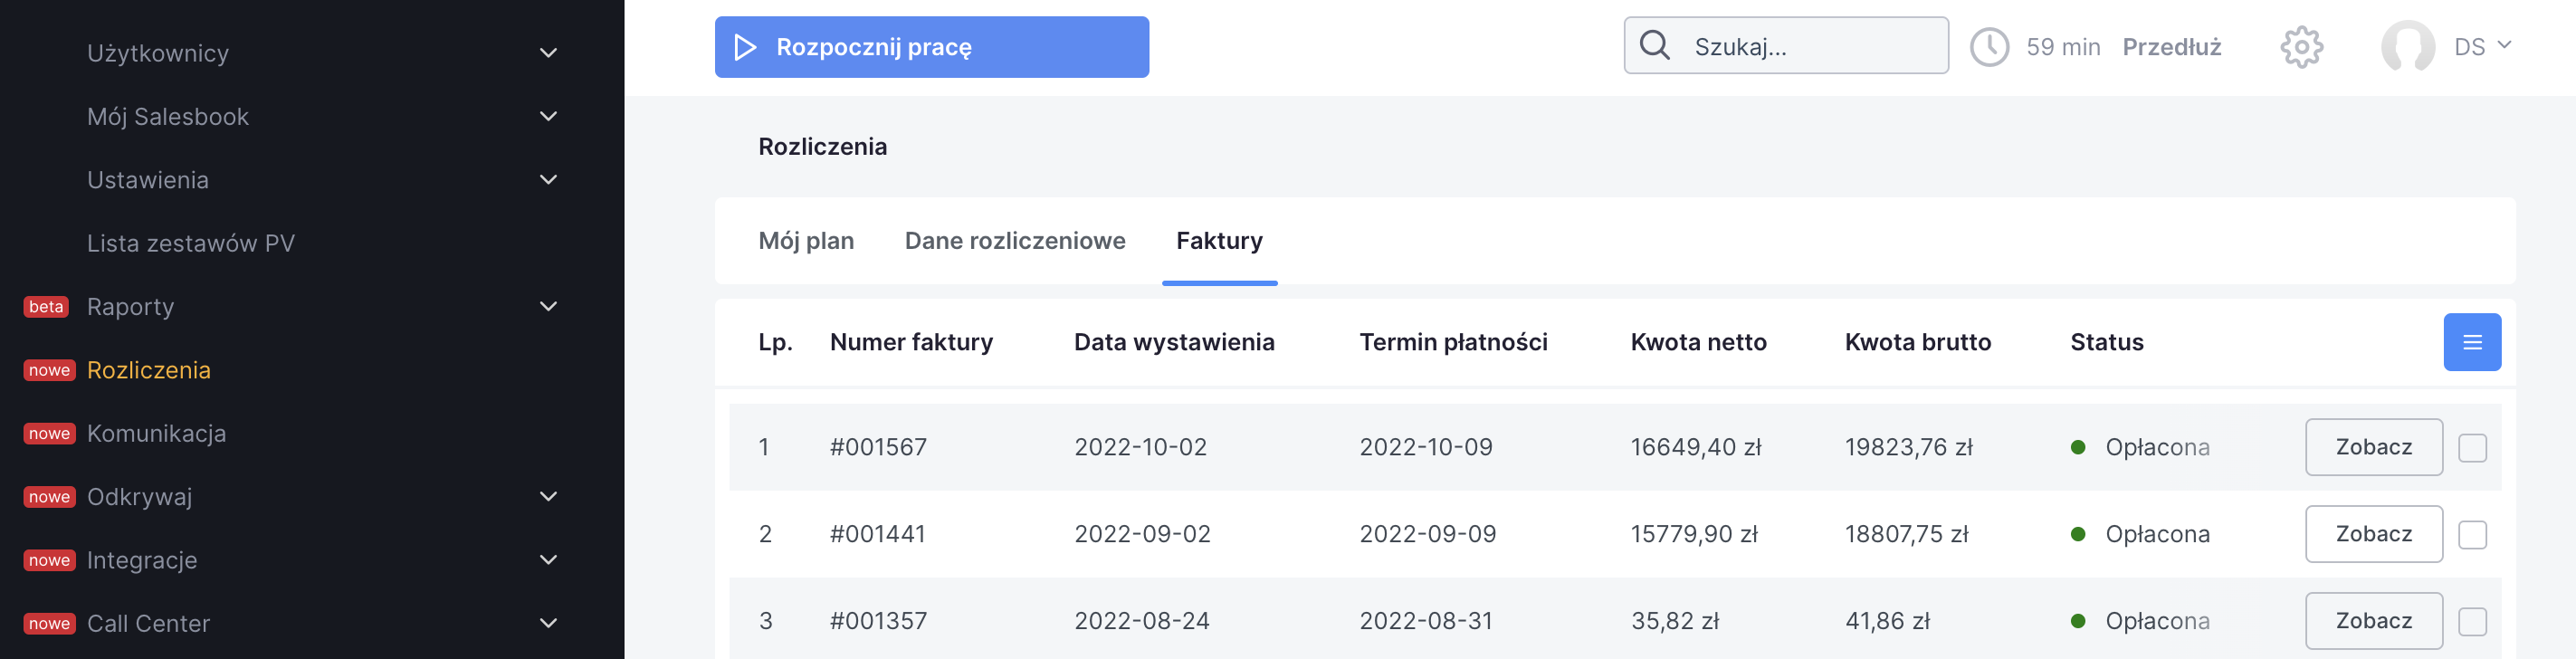
Task: Click Przedłuż to extend session
Action: (2171, 47)
